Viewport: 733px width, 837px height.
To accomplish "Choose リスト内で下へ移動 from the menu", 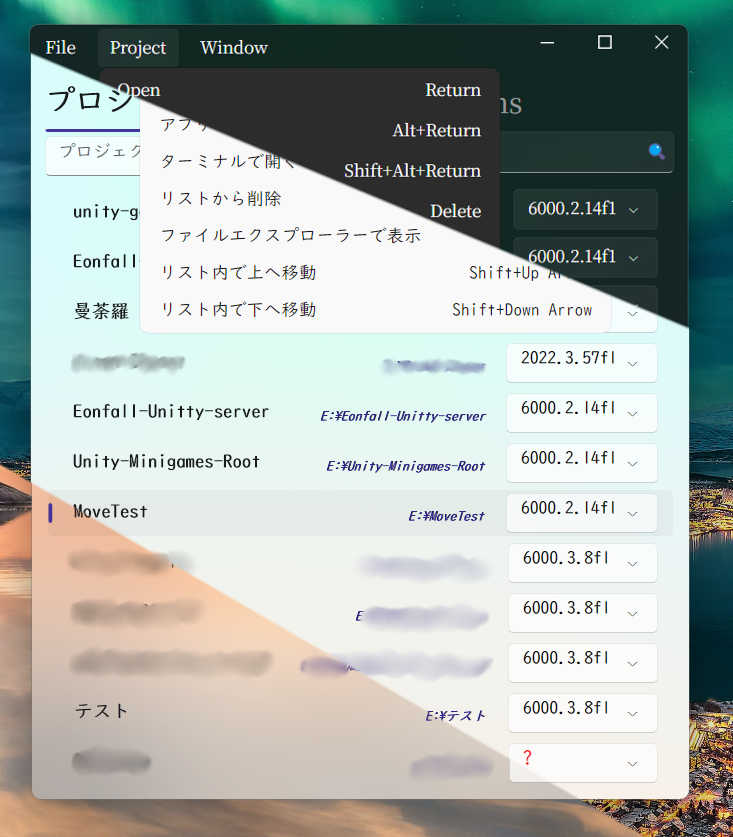I will 239,310.
